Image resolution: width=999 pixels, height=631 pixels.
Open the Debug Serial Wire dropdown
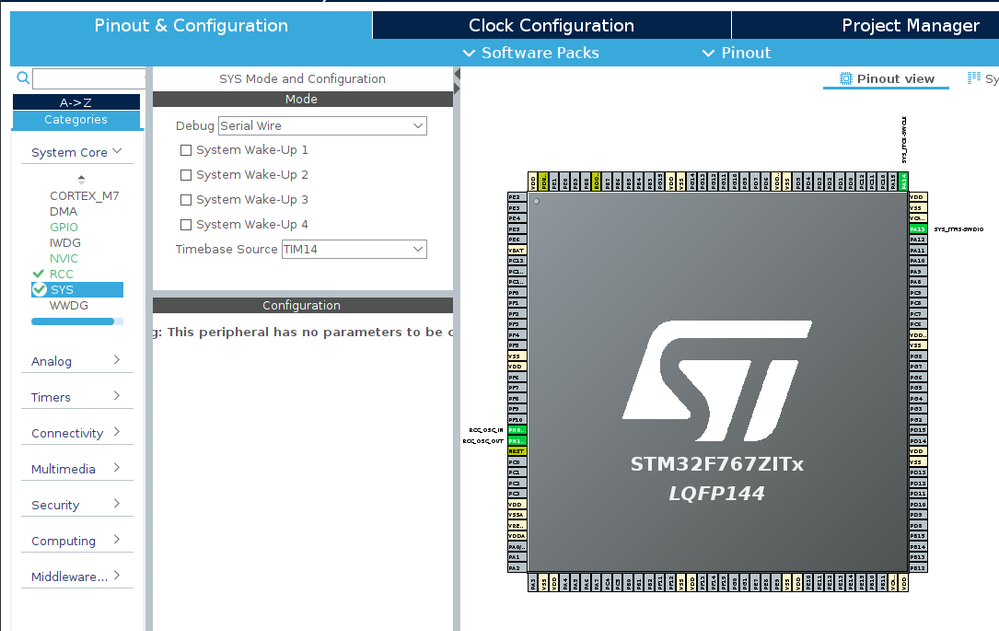pyautogui.click(x=322, y=126)
